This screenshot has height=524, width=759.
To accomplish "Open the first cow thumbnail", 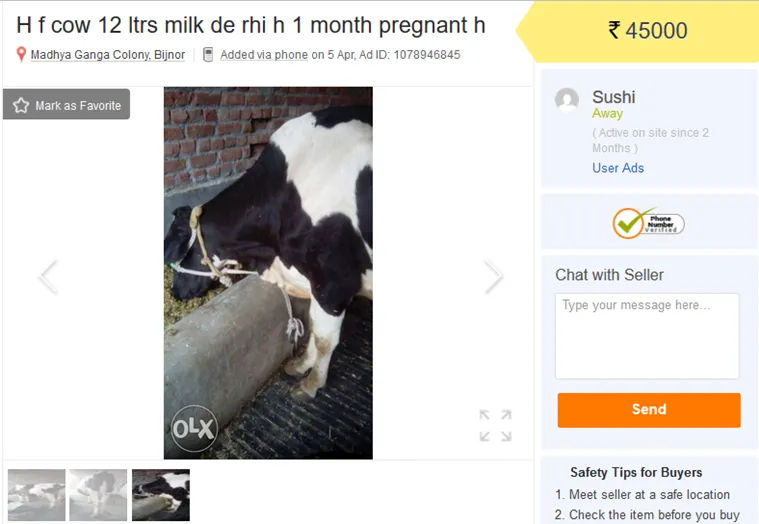I will coord(36,494).
